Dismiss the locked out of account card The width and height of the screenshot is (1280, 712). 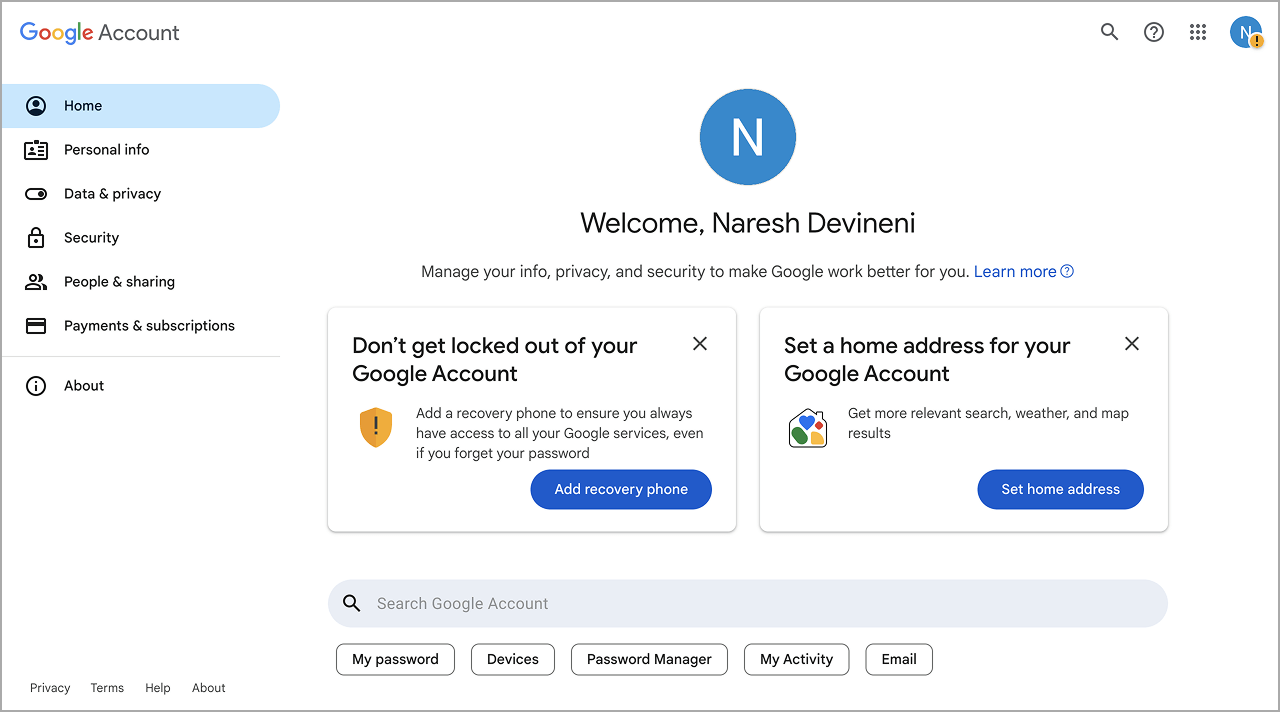click(x=700, y=344)
